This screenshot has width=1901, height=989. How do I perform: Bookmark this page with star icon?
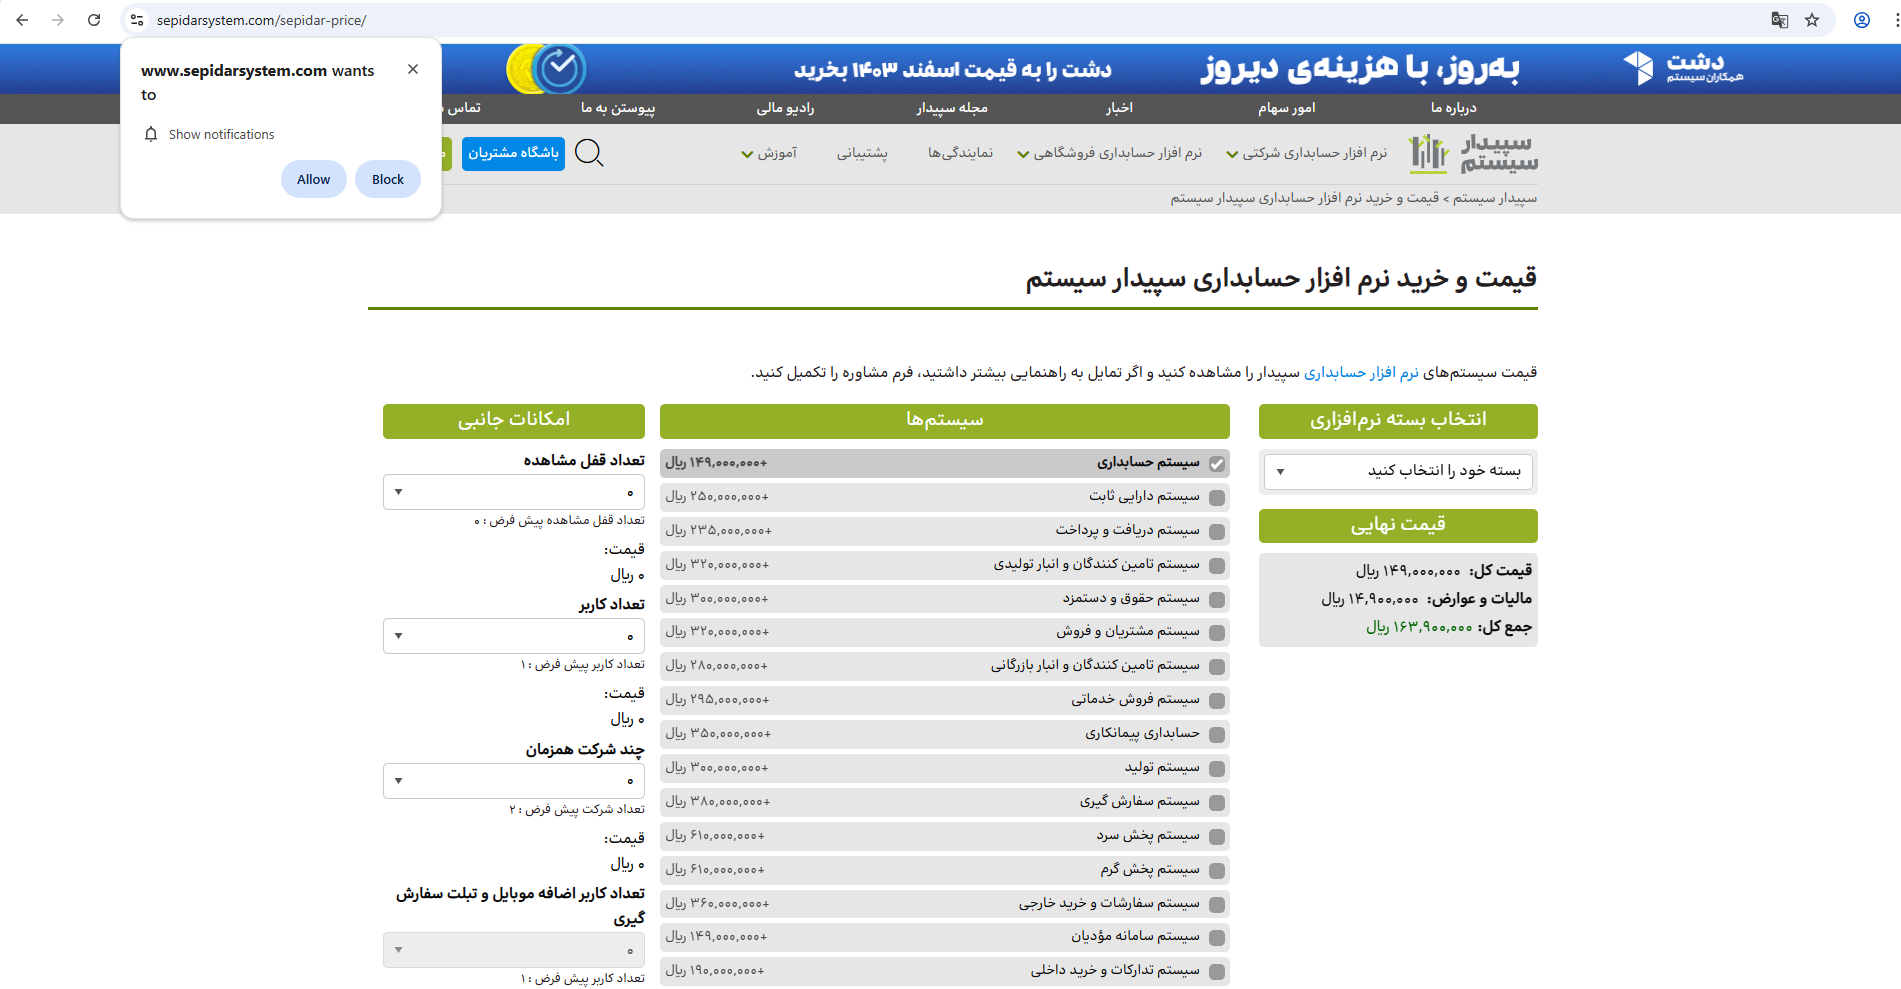coord(1812,20)
